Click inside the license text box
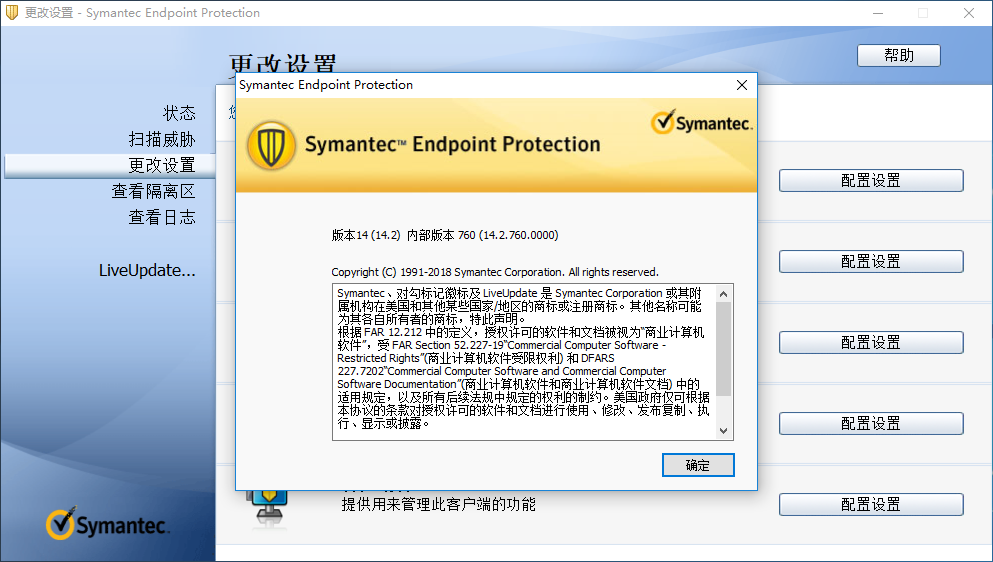Viewport: 993px width, 562px height. [x=524, y=362]
